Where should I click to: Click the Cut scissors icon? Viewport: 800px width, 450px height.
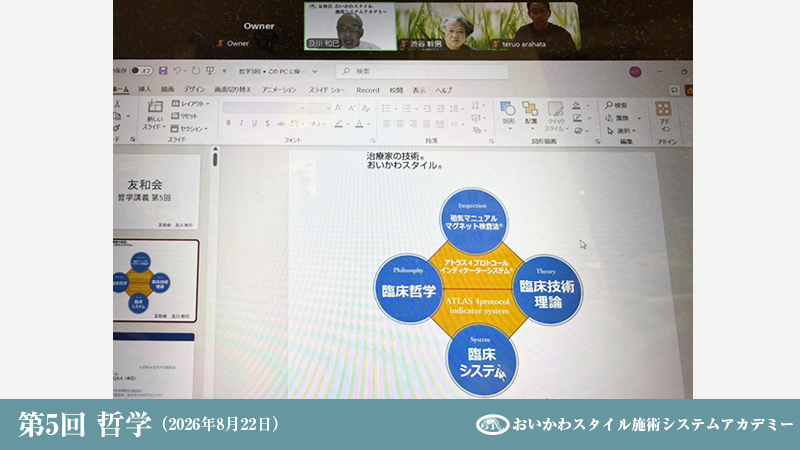[x=117, y=104]
